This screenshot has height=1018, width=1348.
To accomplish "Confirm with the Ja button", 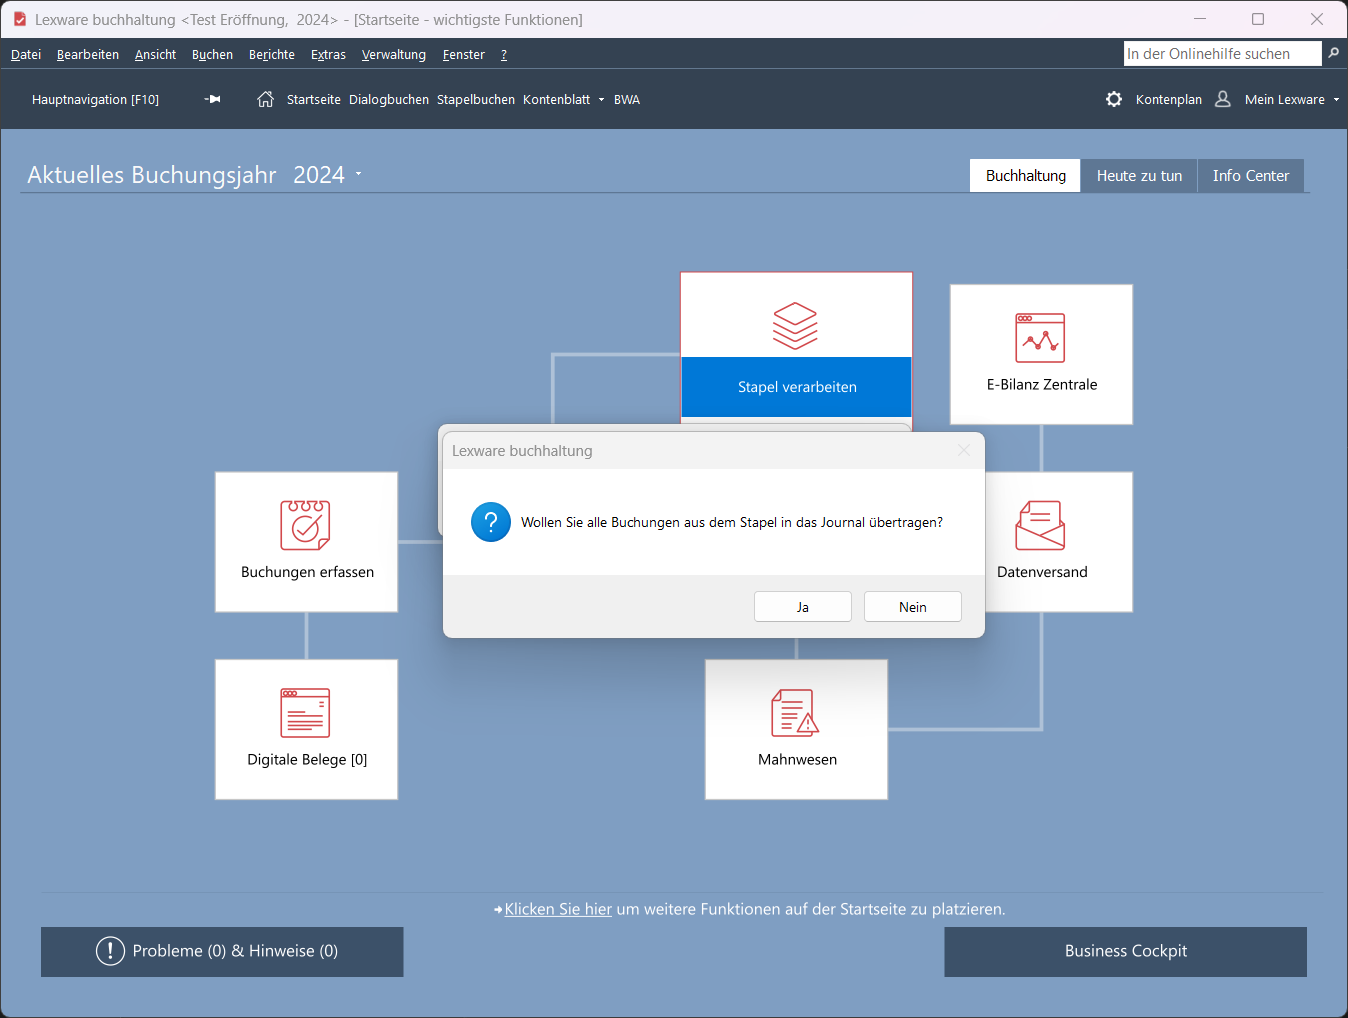I will click(x=803, y=607).
